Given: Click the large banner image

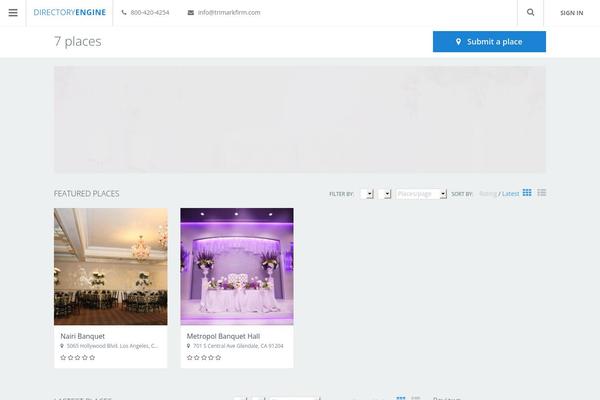Looking at the screenshot, I should click(300, 119).
